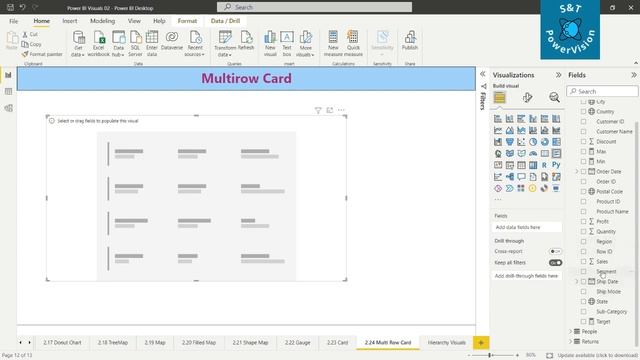Refresh the data

click(246, 41)
